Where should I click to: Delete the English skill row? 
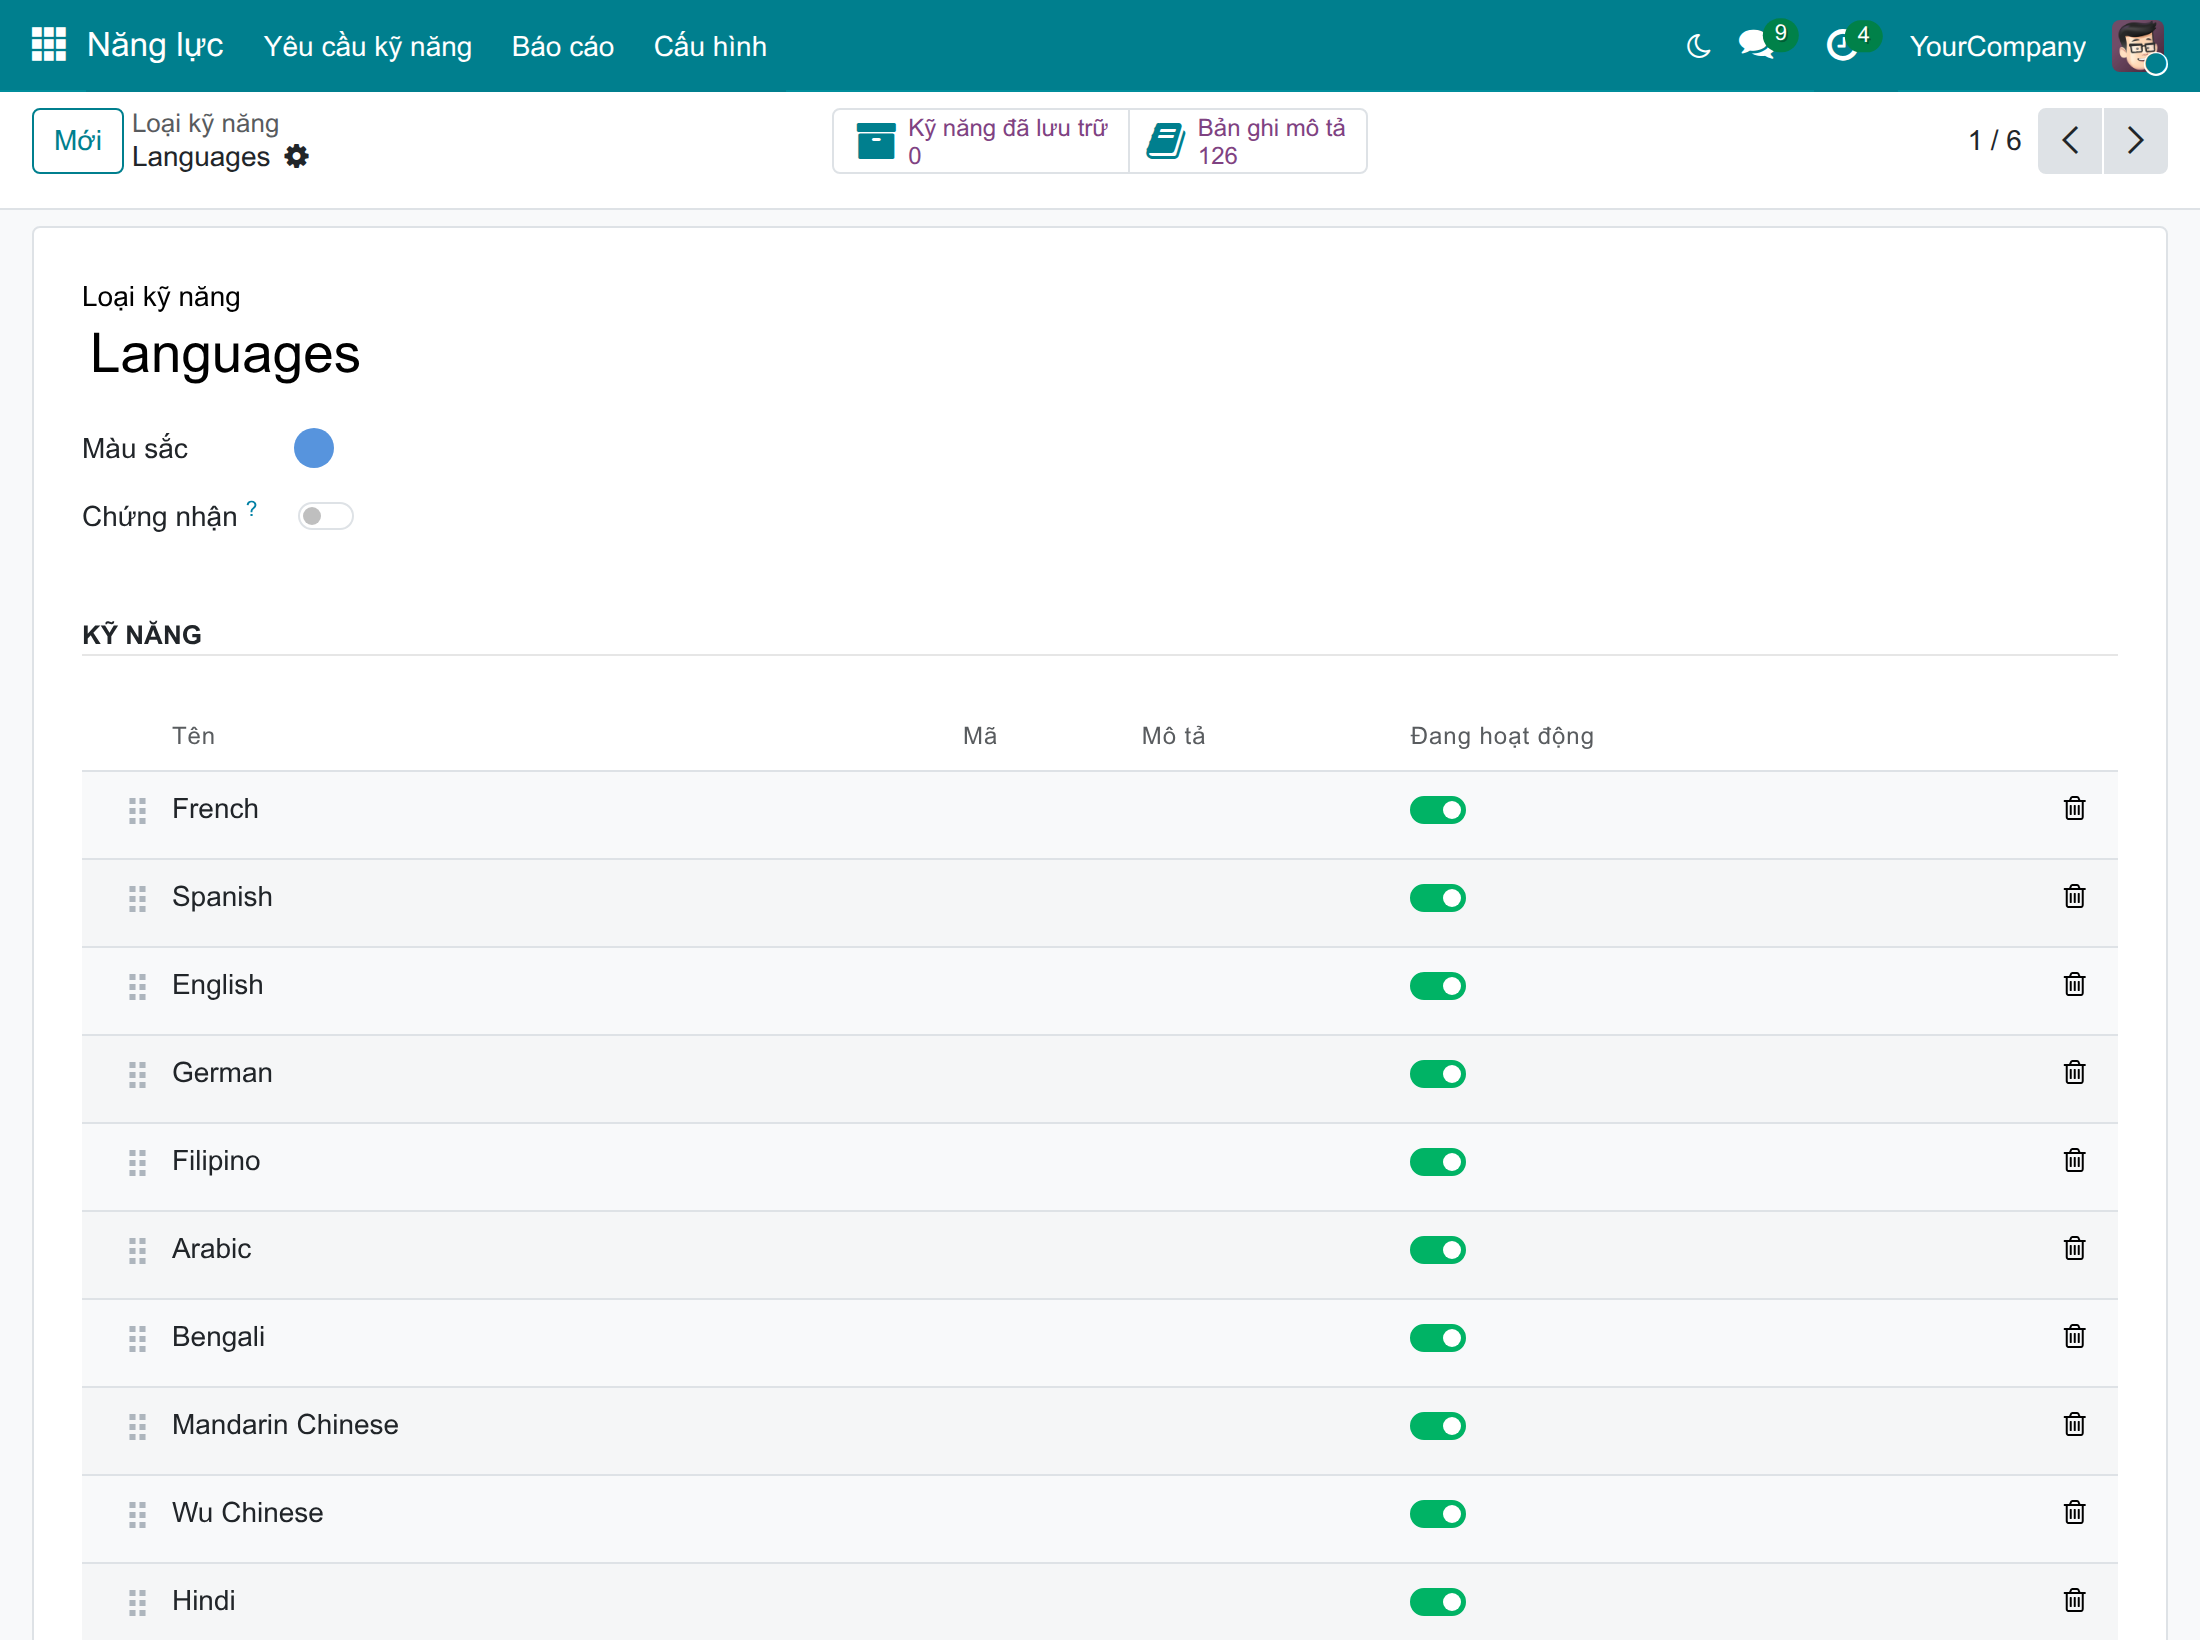[2074, 984]
